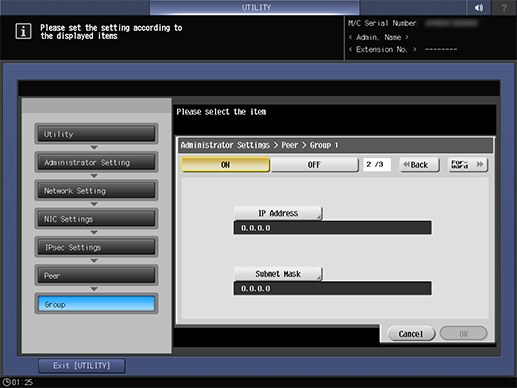Screen dimensions: 517x388
Task: Click the information icon beside message
Action: click(23, 31)
